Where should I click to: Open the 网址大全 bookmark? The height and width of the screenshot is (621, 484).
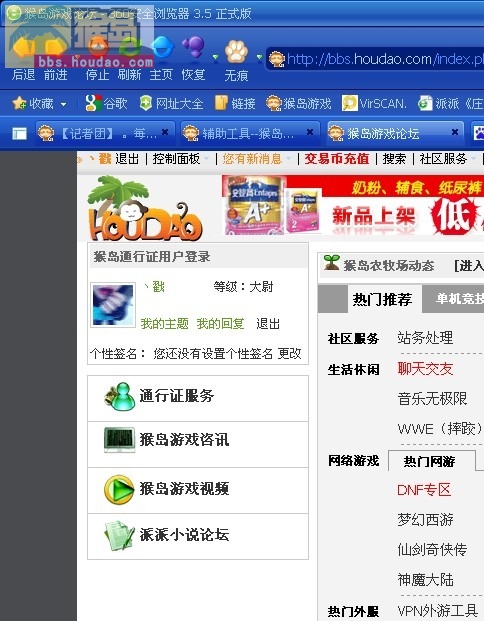pos(171,103)
